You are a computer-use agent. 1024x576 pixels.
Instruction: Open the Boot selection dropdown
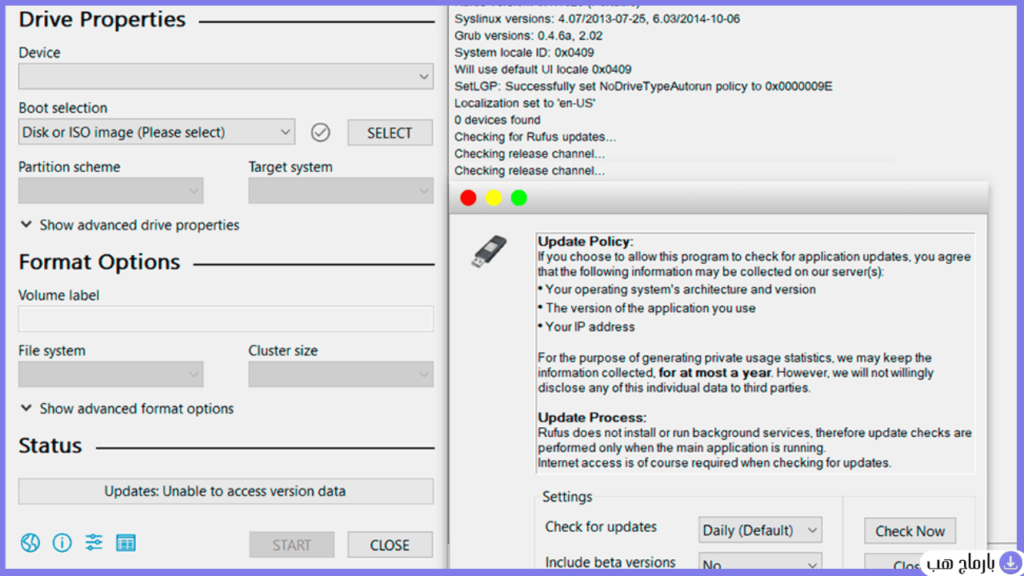click(157, 133)
